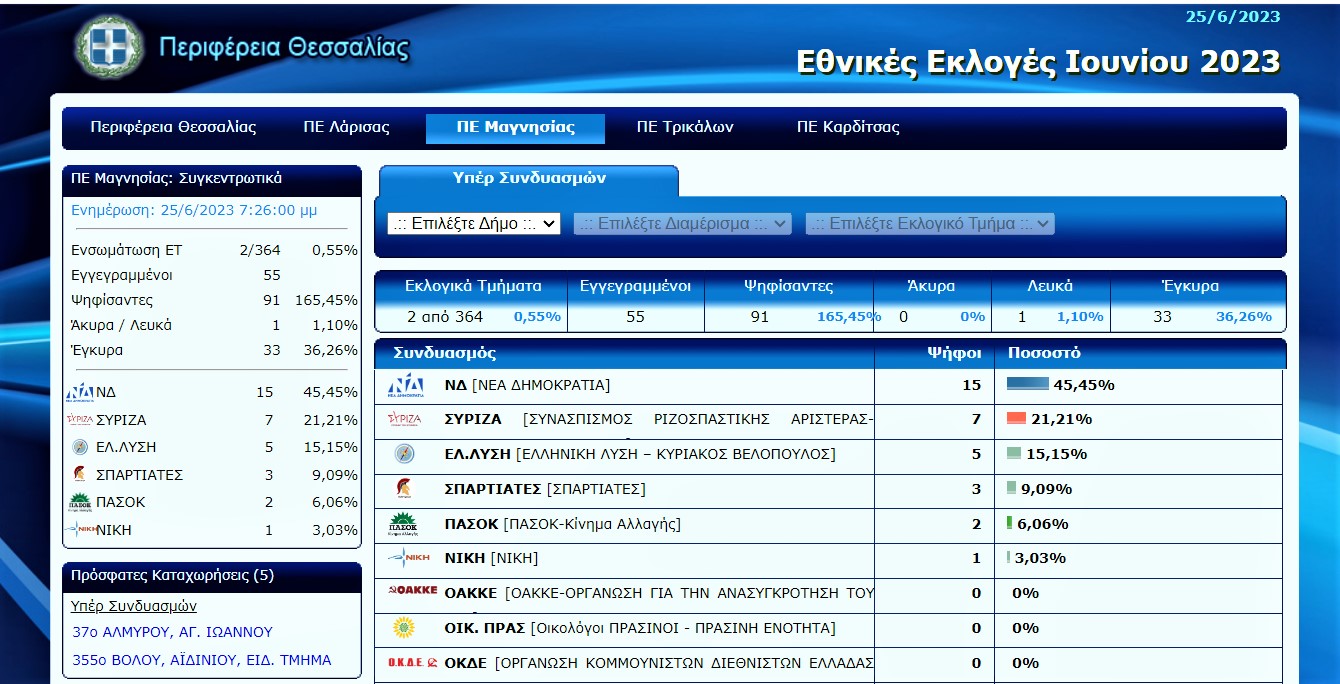Click the ΝΙΚΗ logo in sidebar summary
The width and height of the screenshot is (1340, 684).
point(80,530)
